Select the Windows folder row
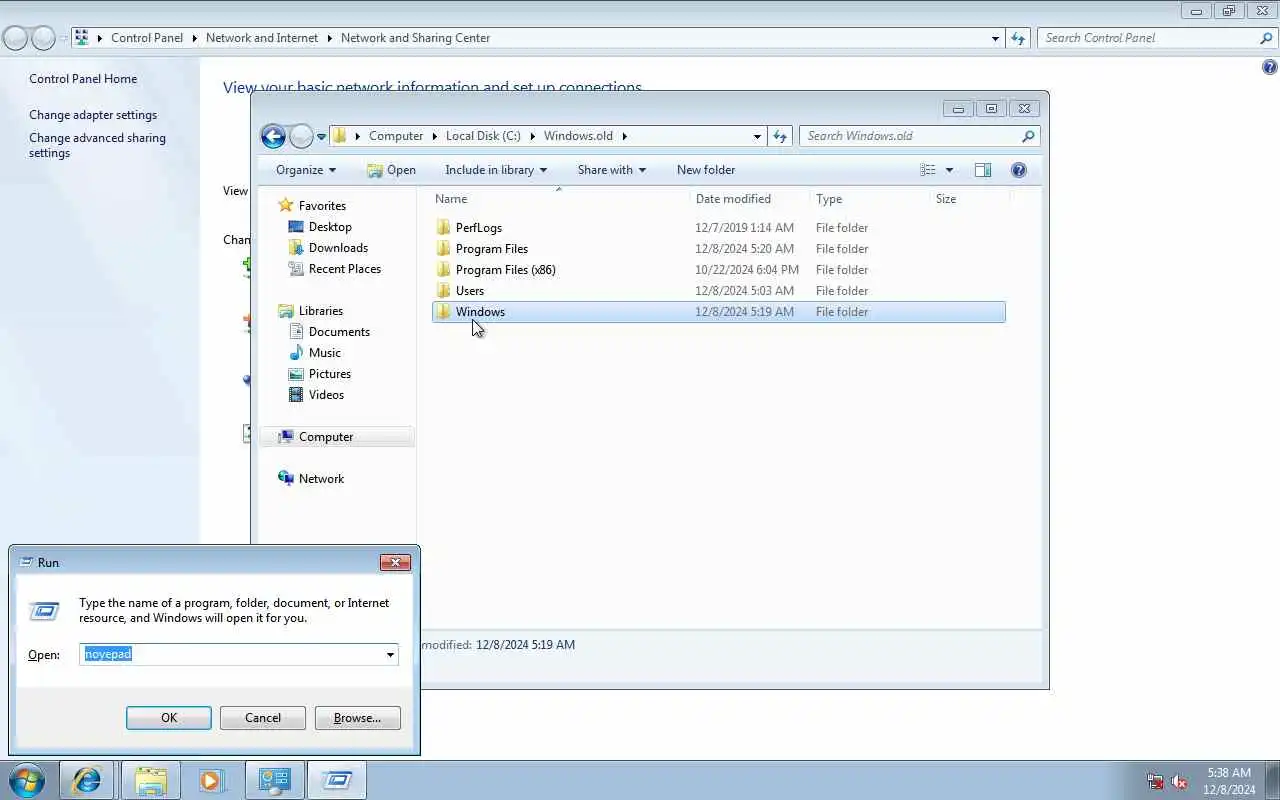 coord(719,312)
